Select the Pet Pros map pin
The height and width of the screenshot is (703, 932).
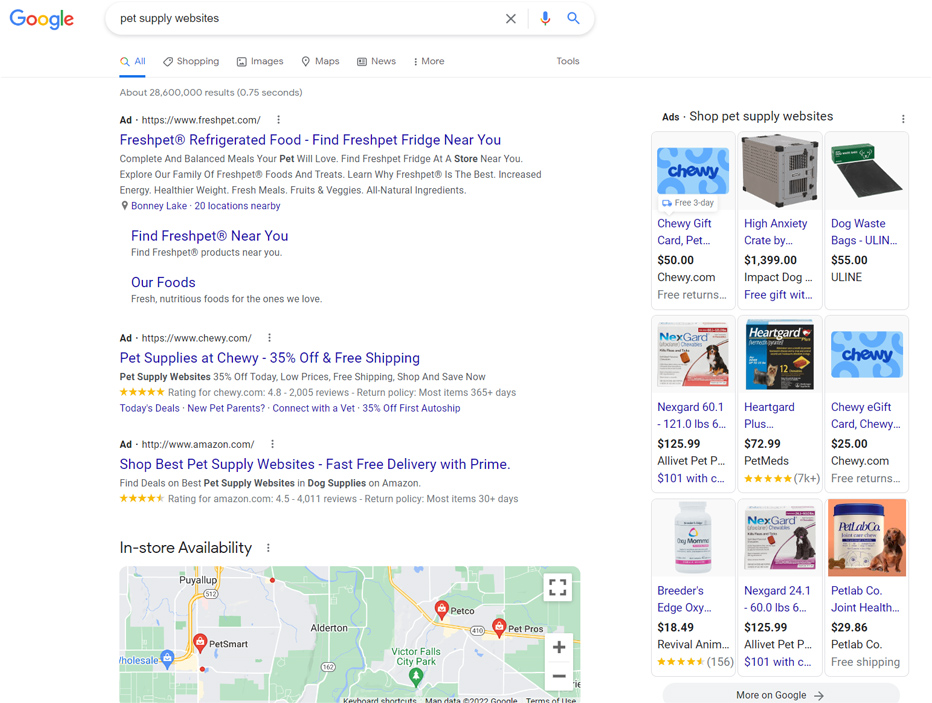point(499,627)
